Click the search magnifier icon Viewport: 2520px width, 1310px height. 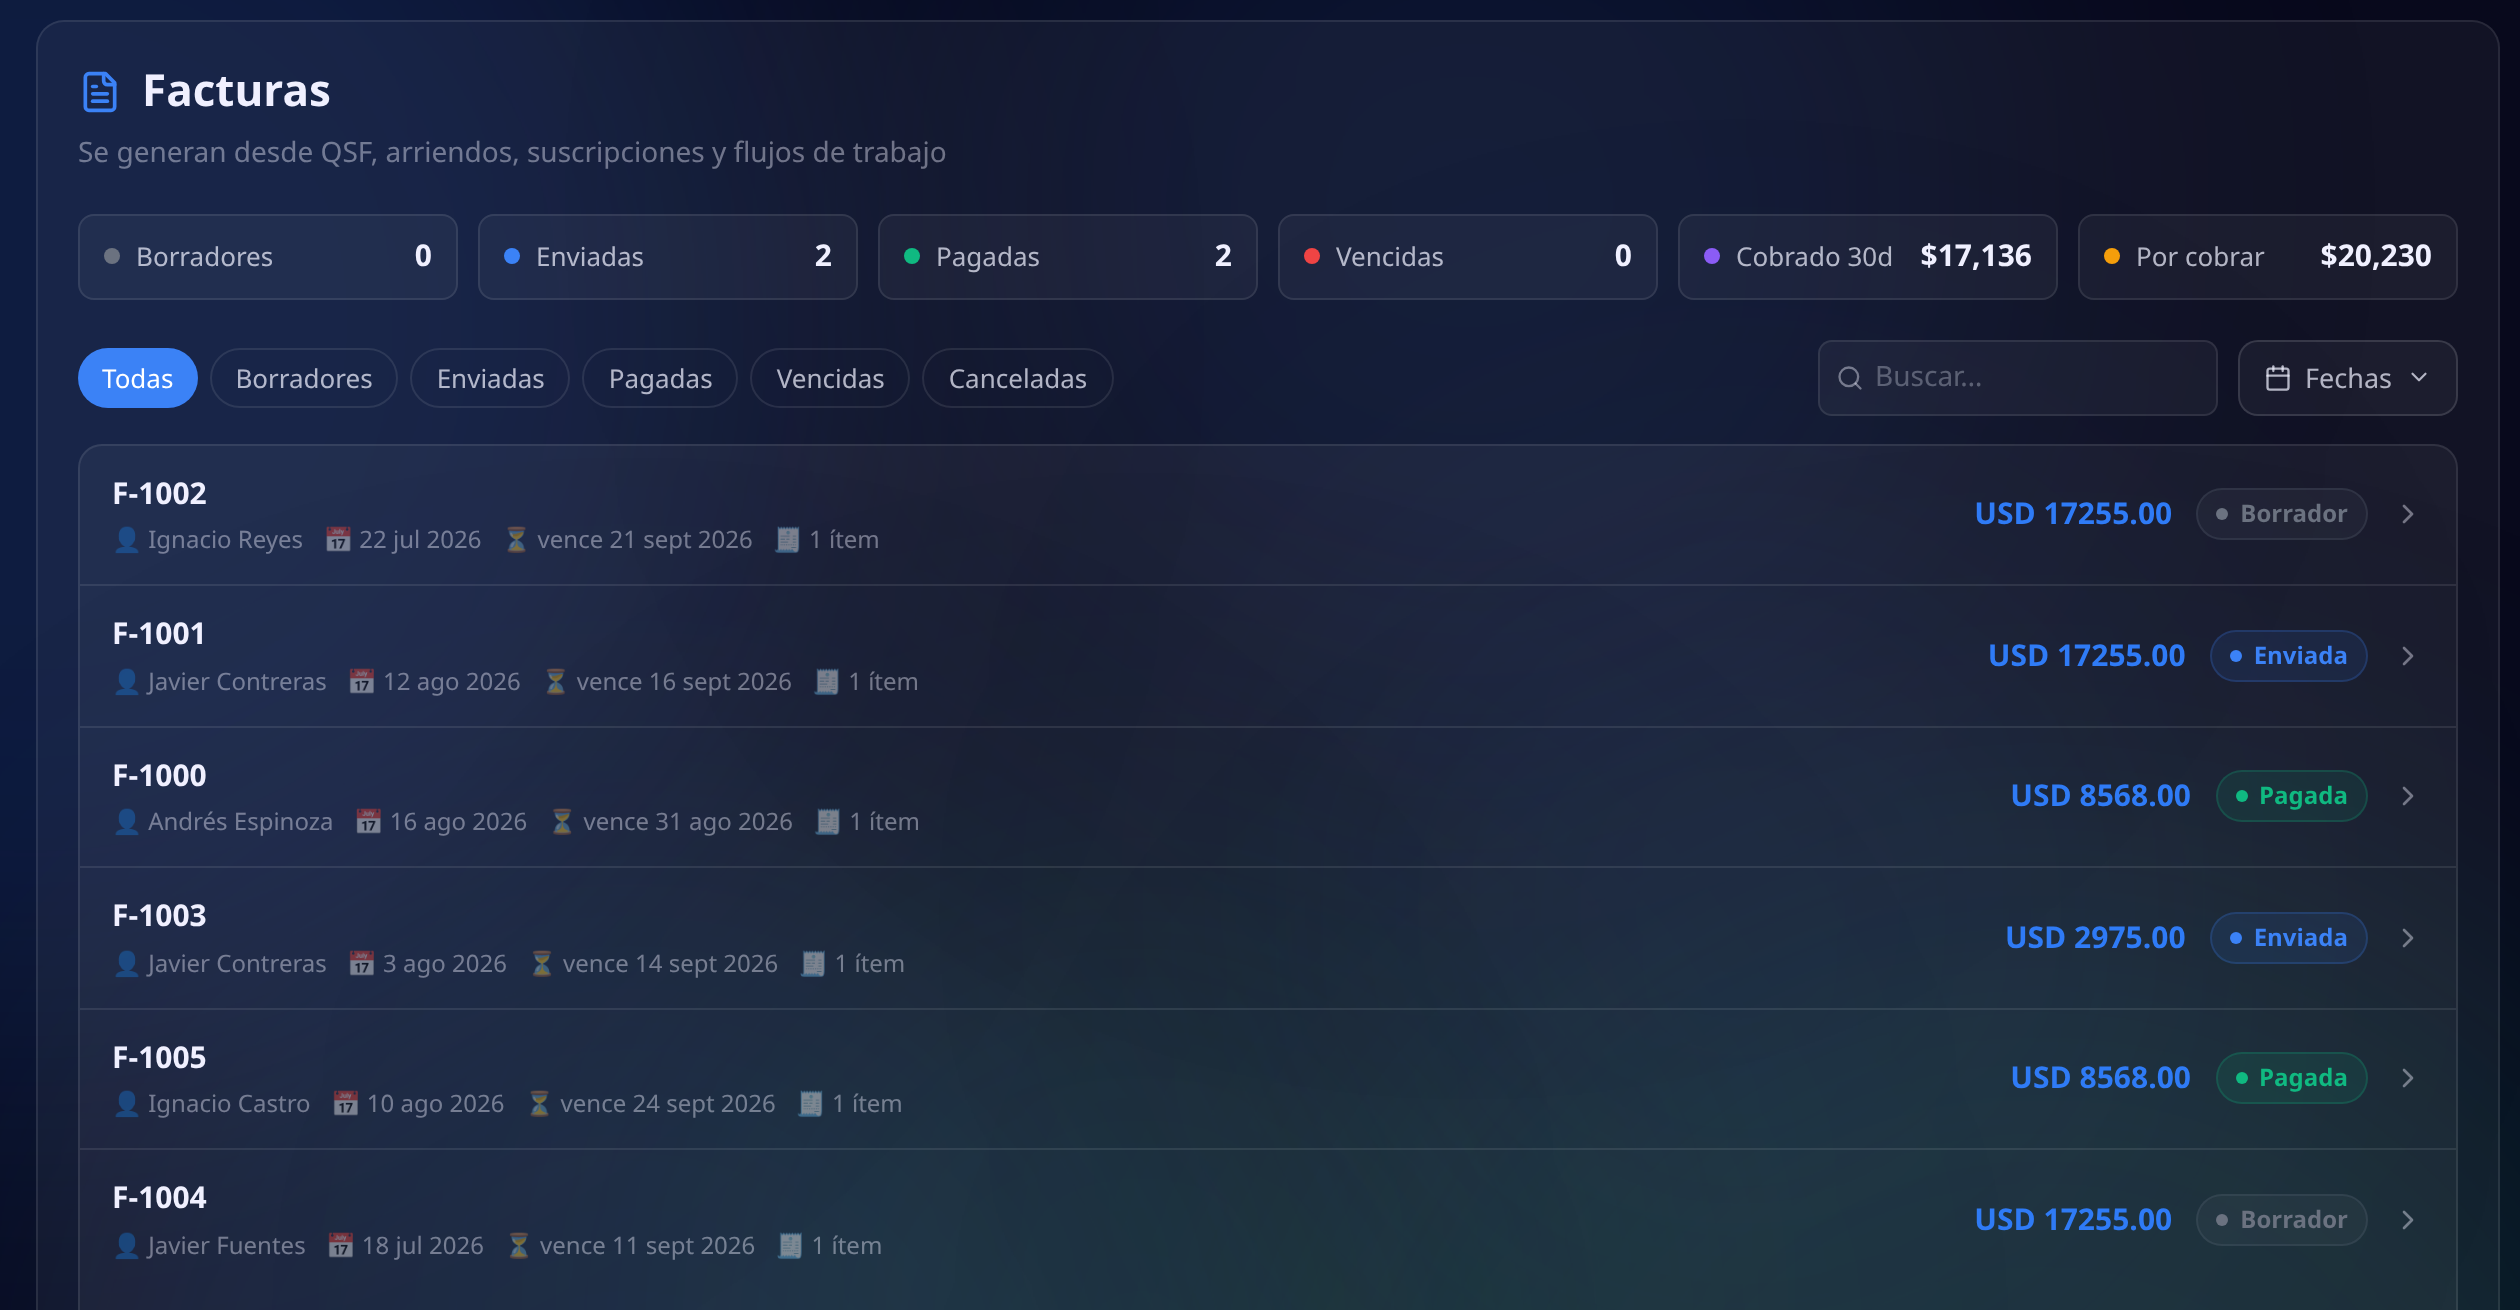1850,378
